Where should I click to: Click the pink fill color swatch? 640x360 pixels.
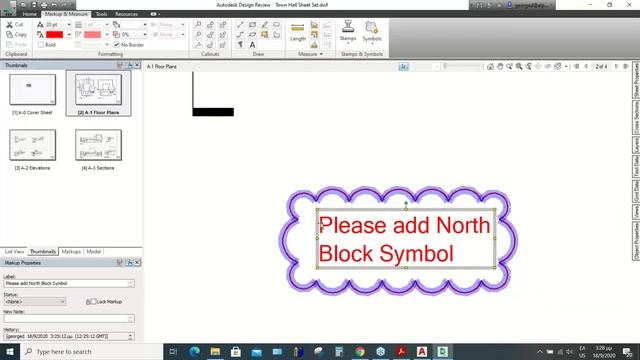tap(93, 35)
